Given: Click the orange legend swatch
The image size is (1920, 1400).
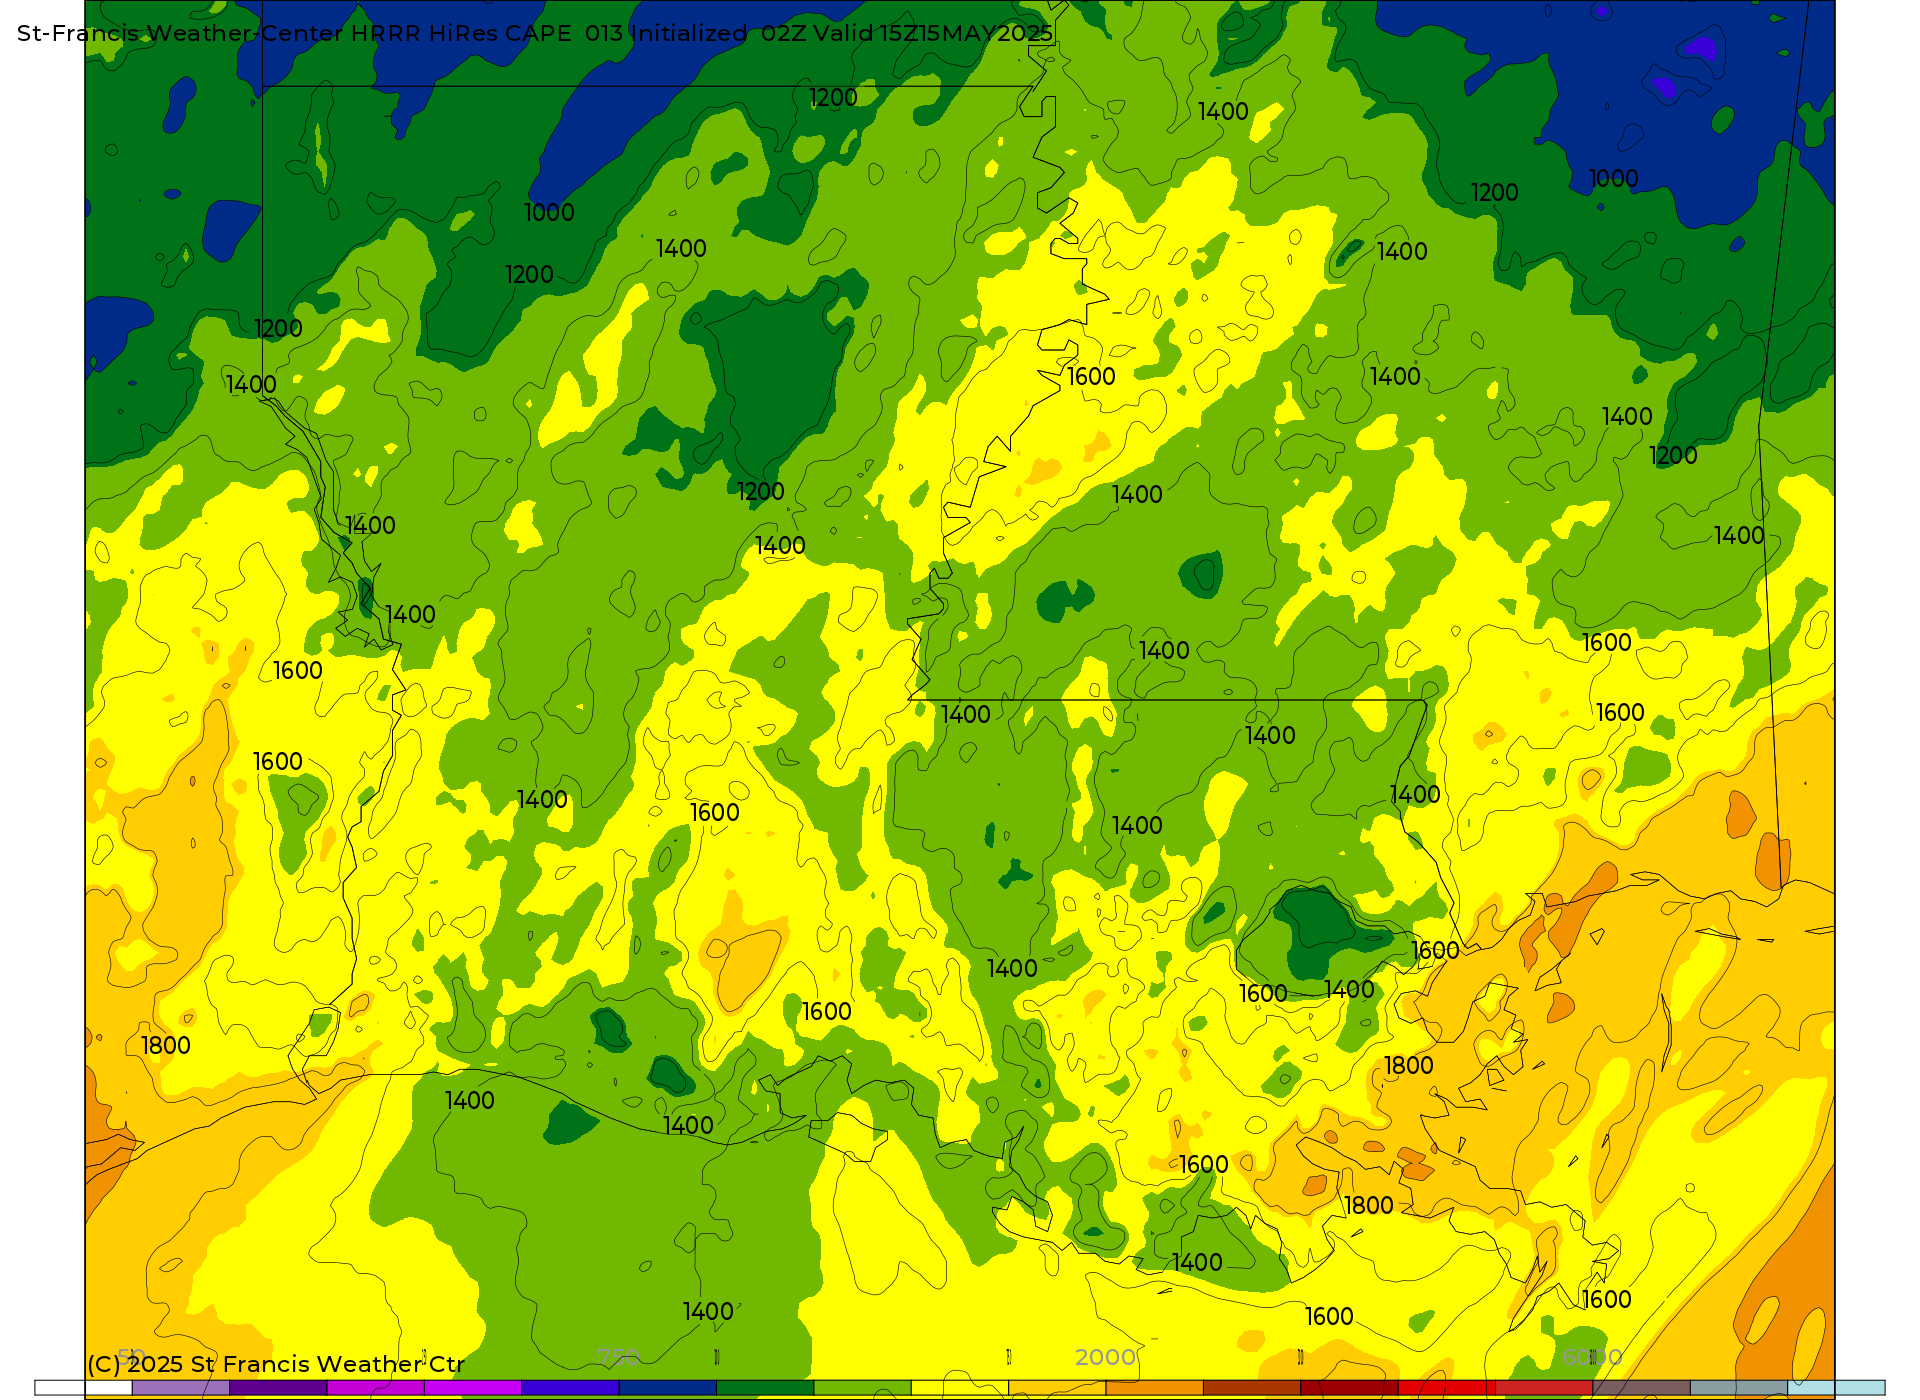Looking at the screenshot, I should [1155, 1388].
